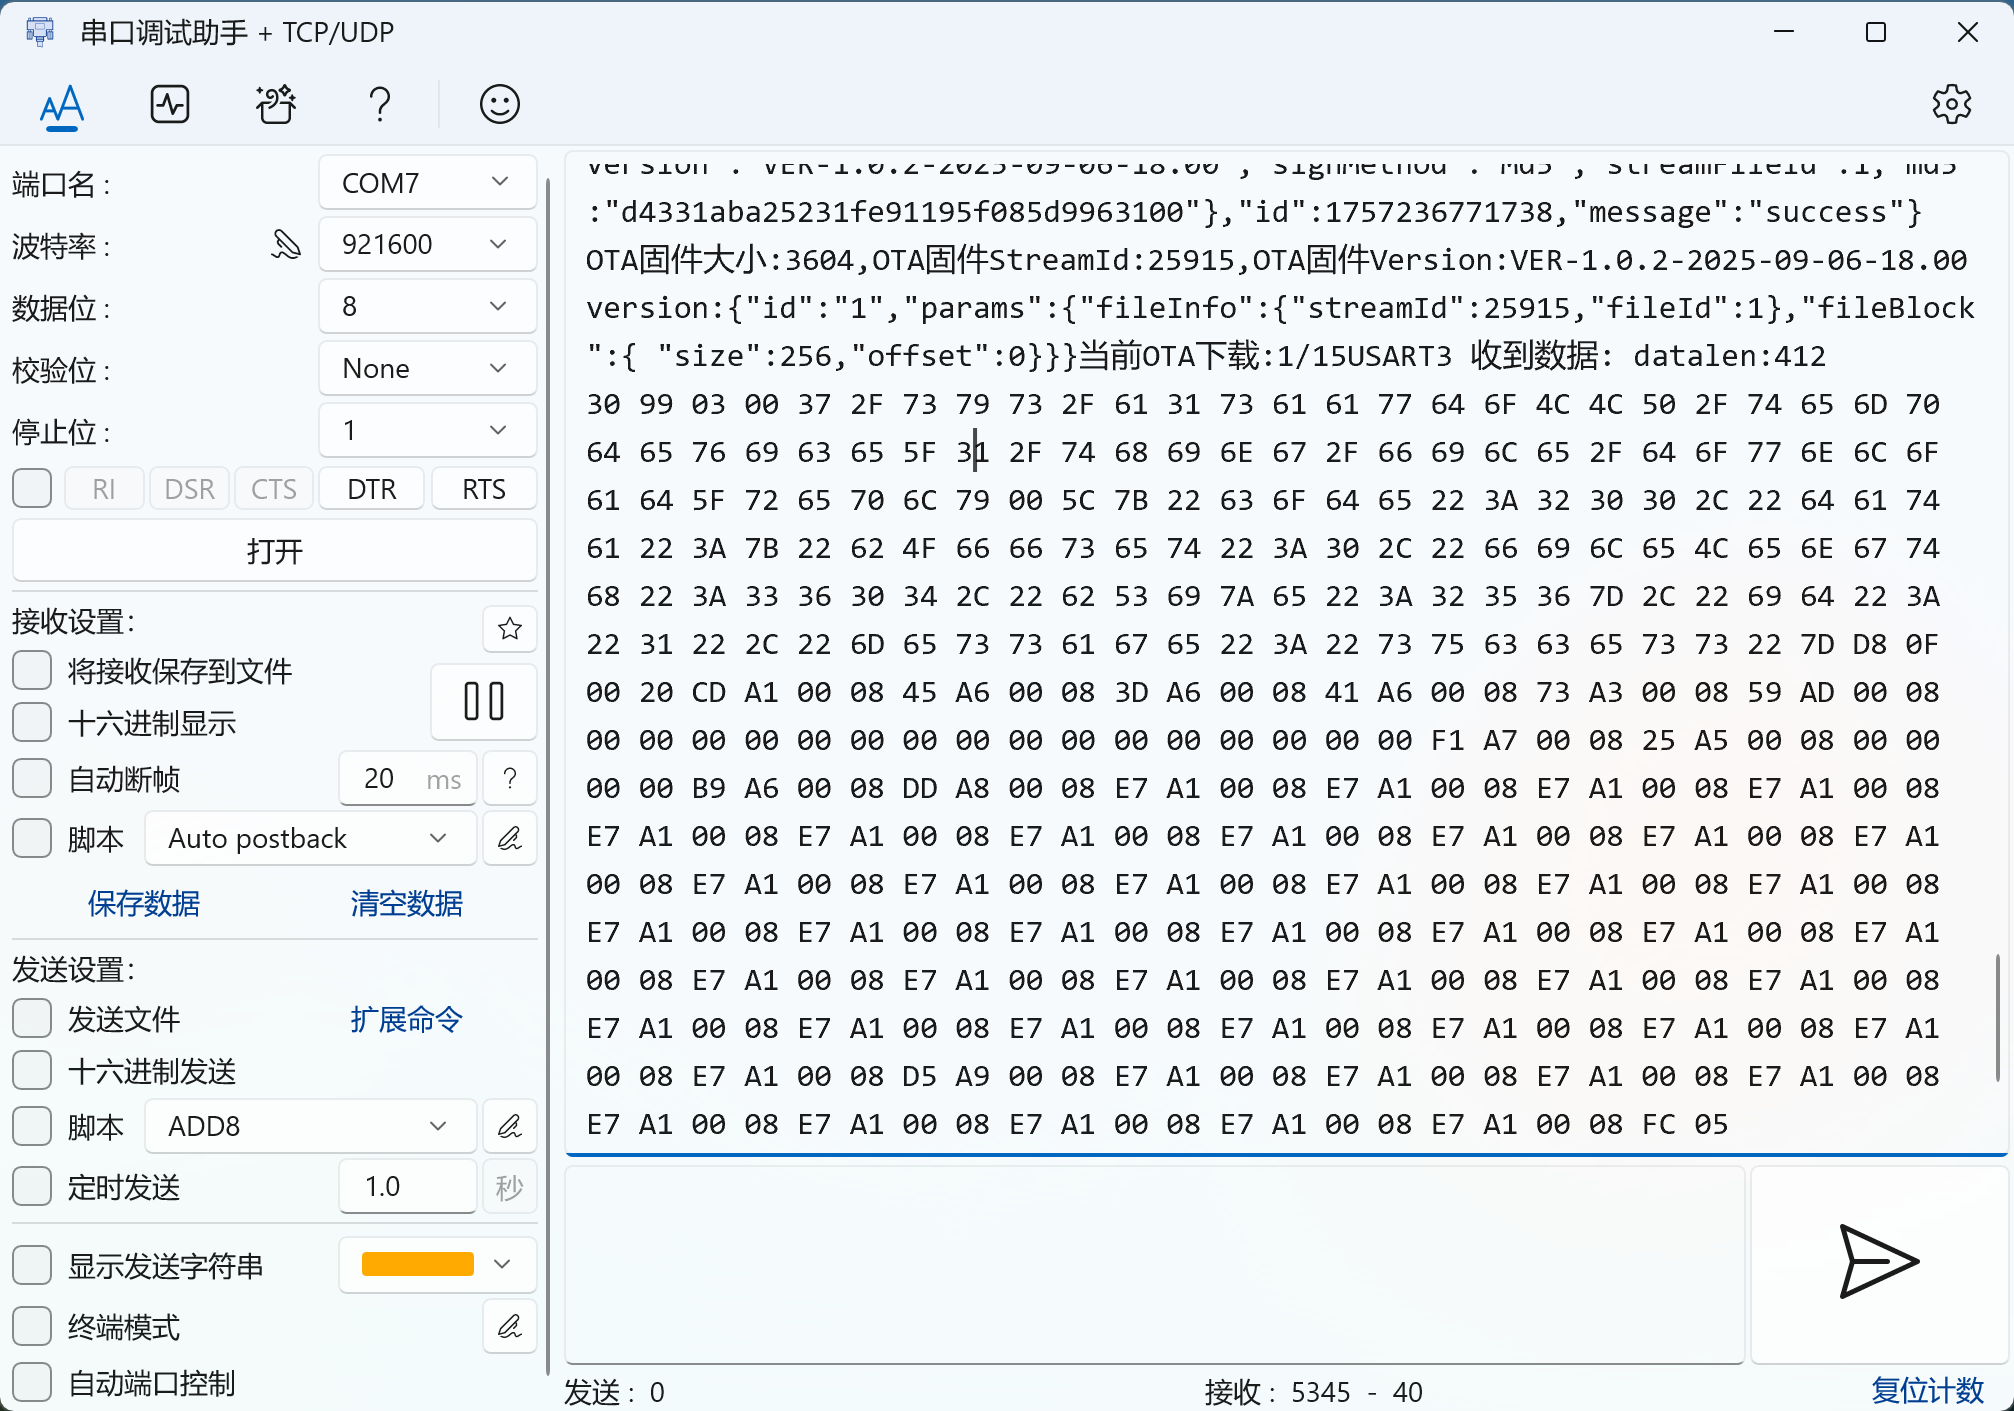Enable hex display checkbox 十六进制显示
The image size is (2014, 1411).
32,722
